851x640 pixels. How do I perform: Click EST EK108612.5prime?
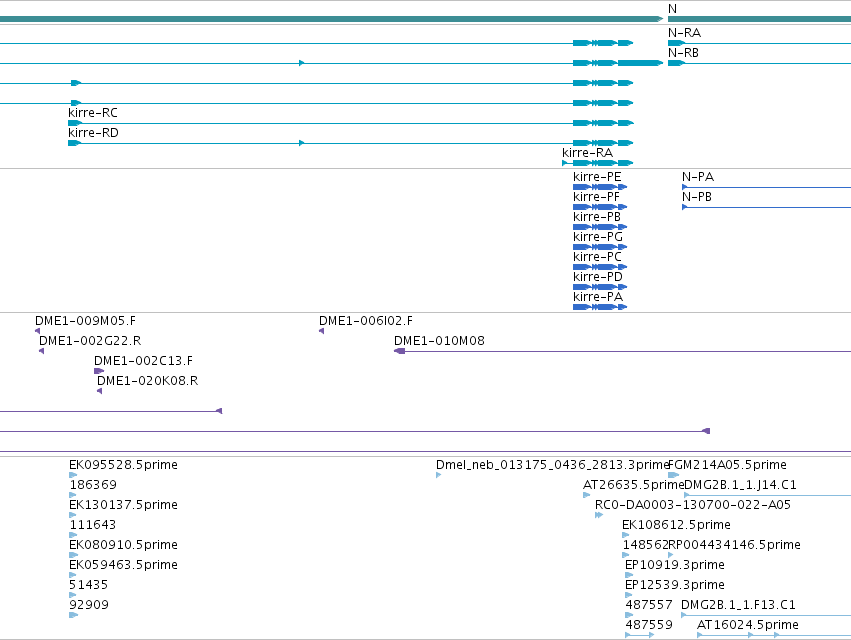(676, 525)
